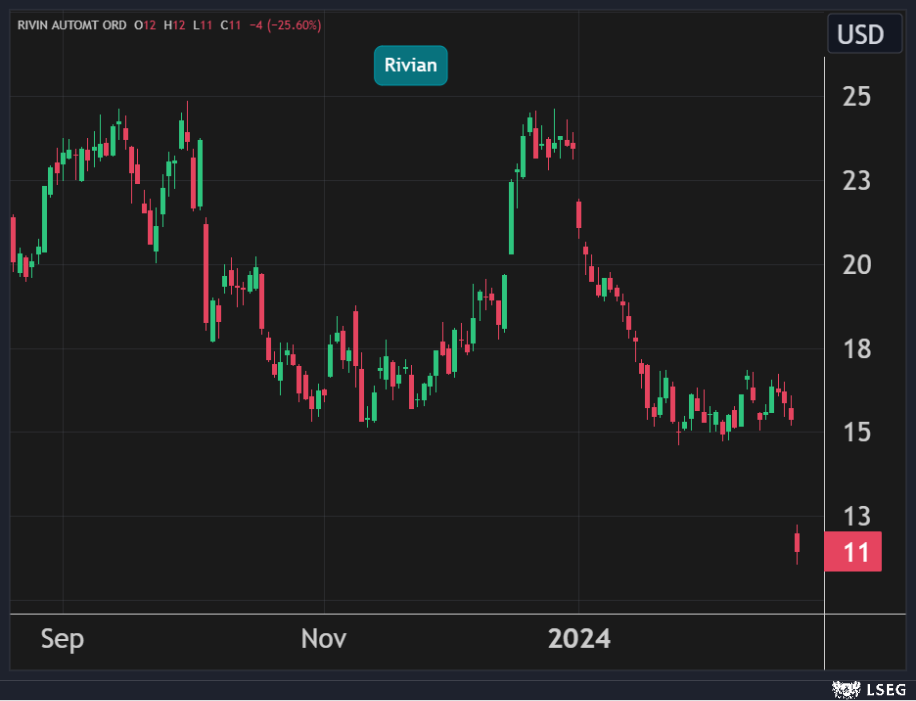
Task: Click the −25.60% change value in legend
Action: [297, 25]
